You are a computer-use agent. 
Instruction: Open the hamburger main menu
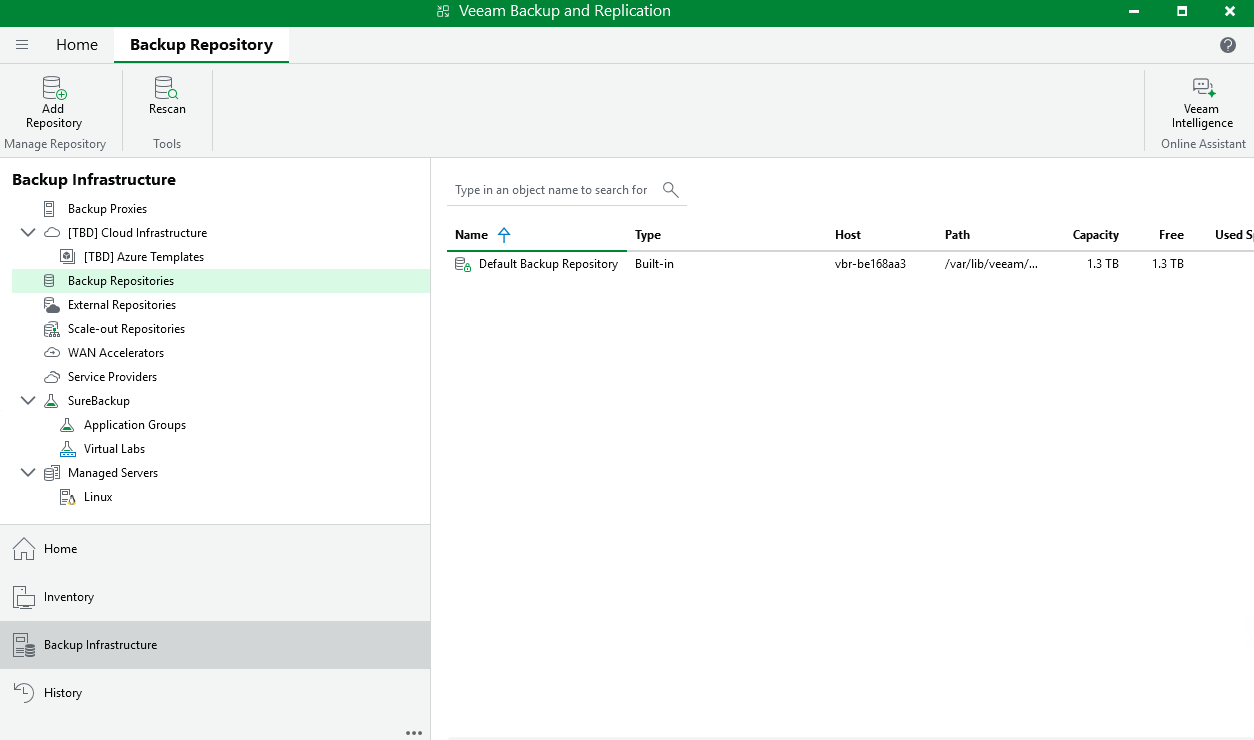coord(22,45)
